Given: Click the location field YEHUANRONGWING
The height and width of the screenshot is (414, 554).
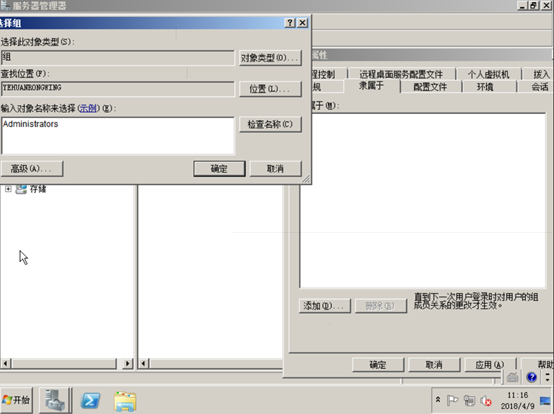Looking at the screenshot, I should click(x=118, y=89).
